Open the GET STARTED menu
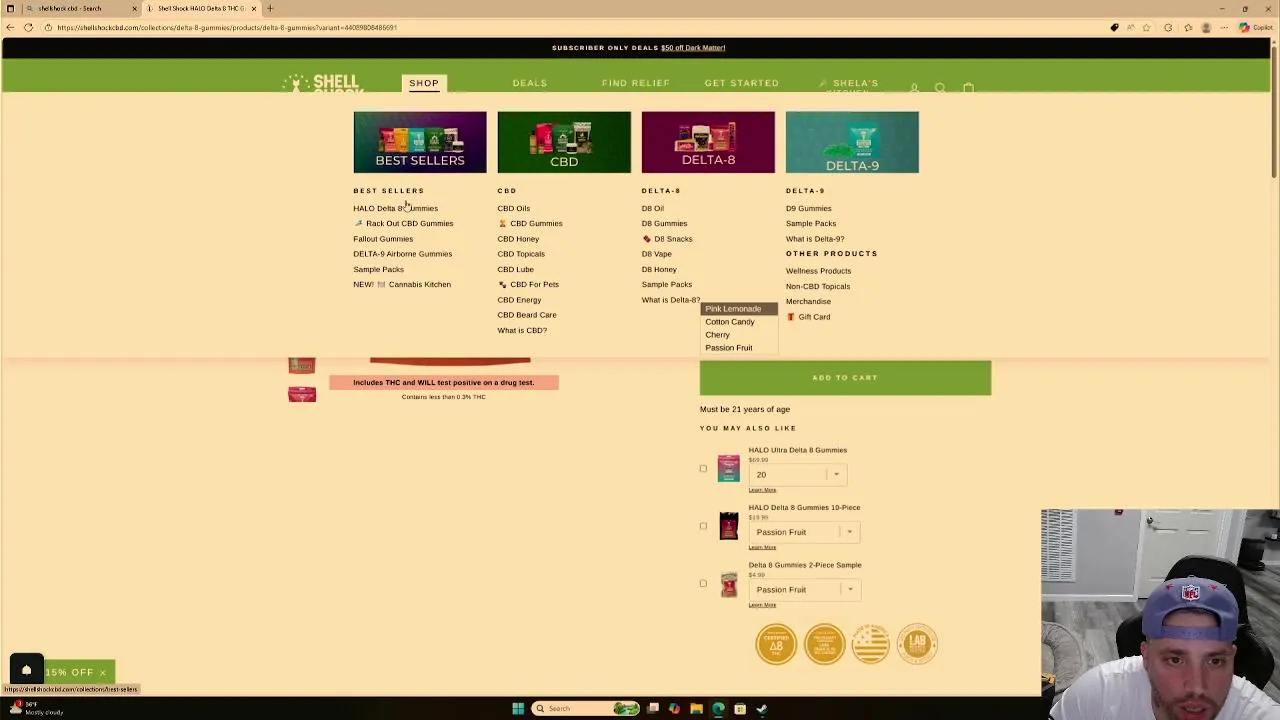The height and width of the screenshot is (720, 1280). pyautogui.click(x=742, y=83)
